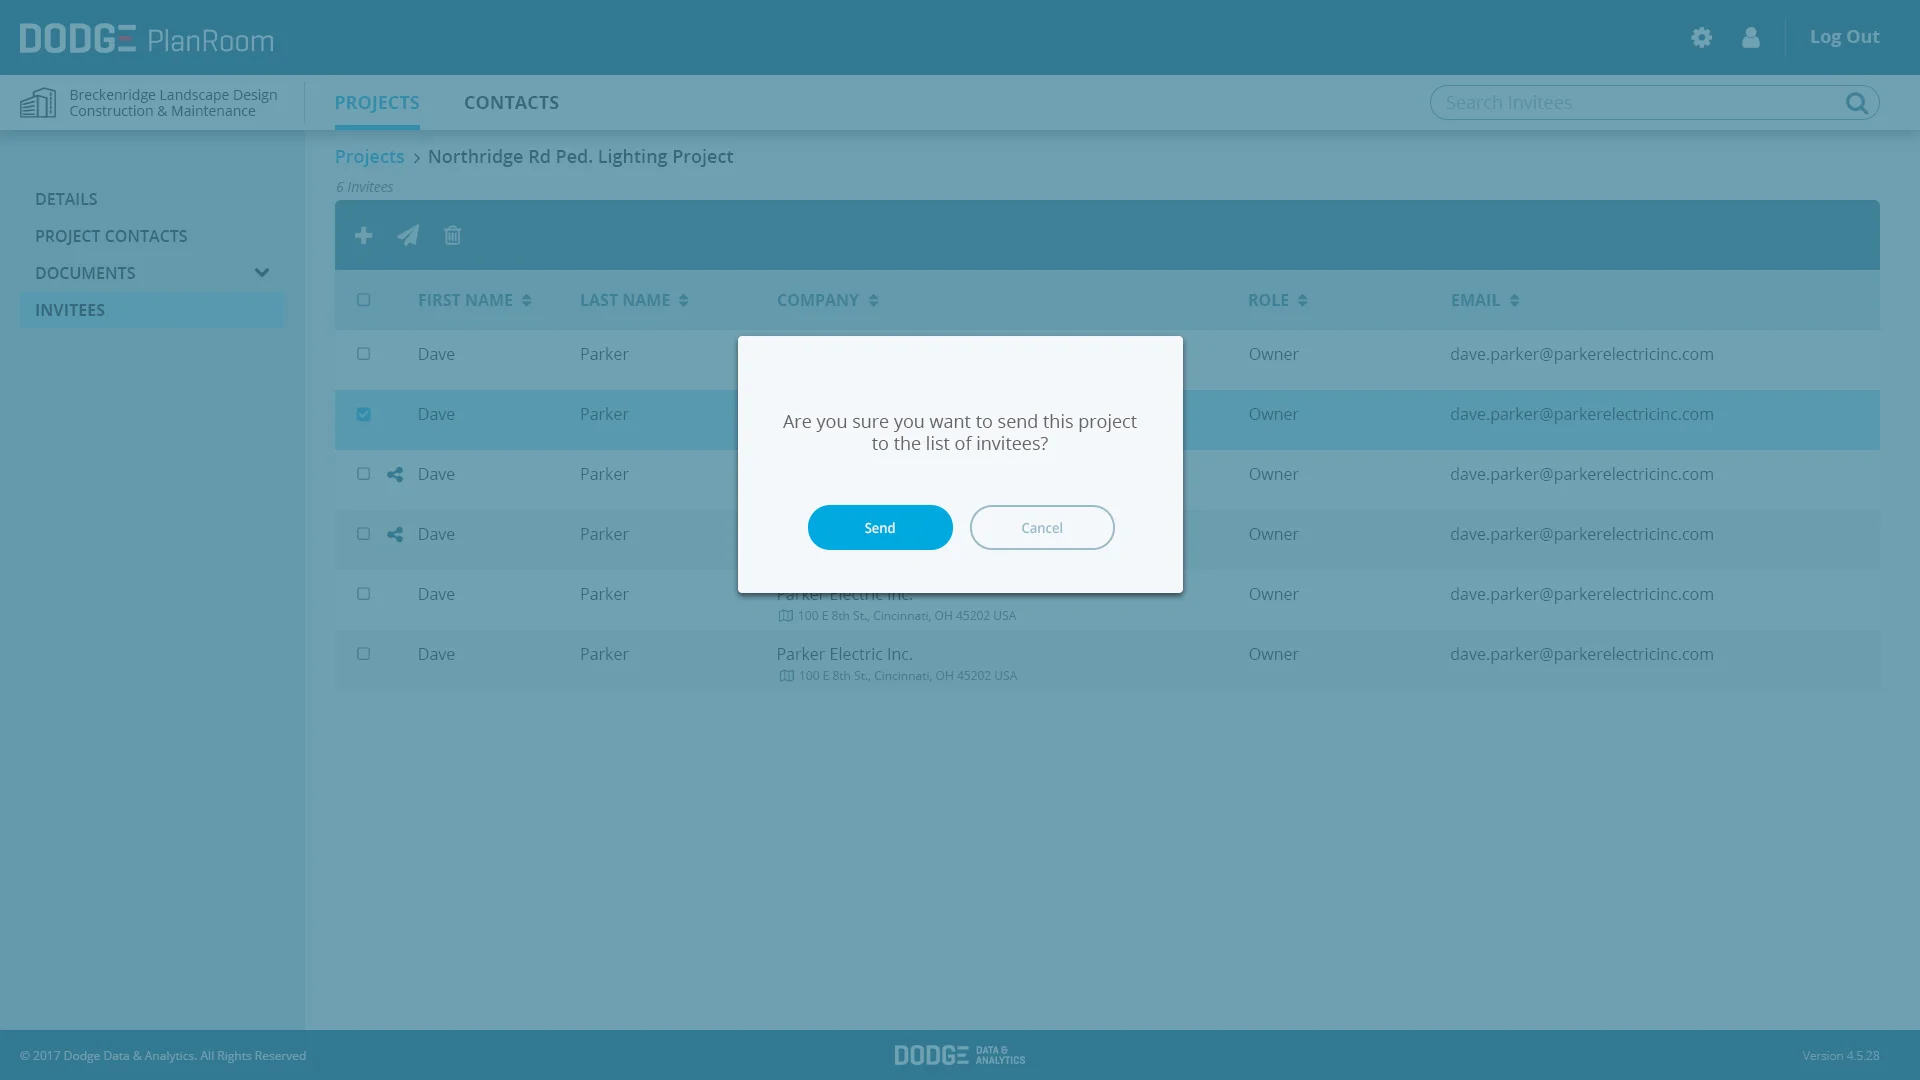Screen dimensions: 1920x1080
Task: Click the Projects breadcrumb link
Action: [x=369, y=157]
